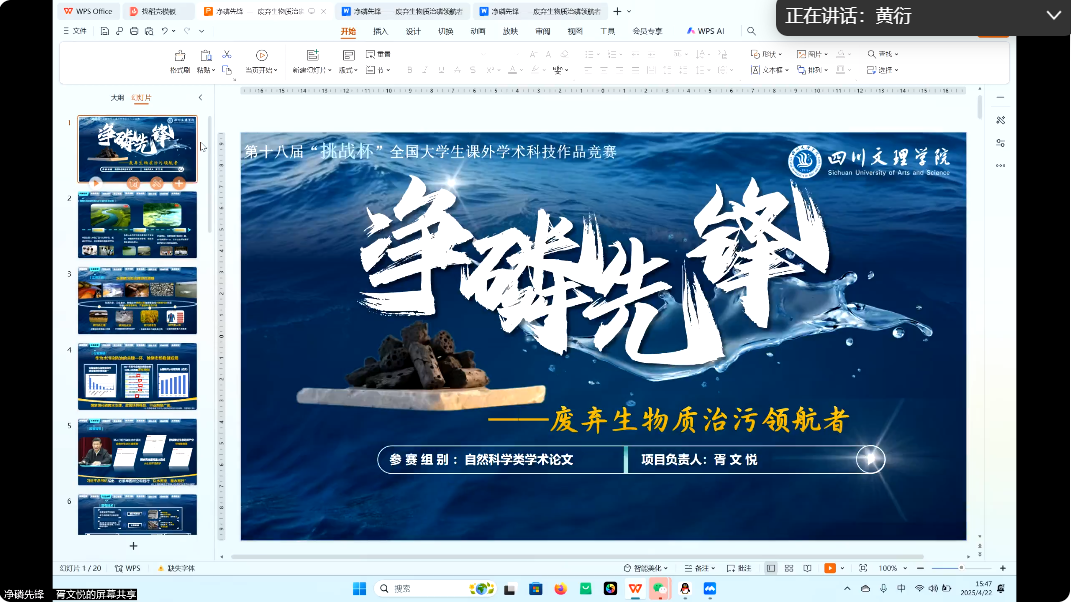Open the Animation (动画) ribbon tab

coord(478,31)
